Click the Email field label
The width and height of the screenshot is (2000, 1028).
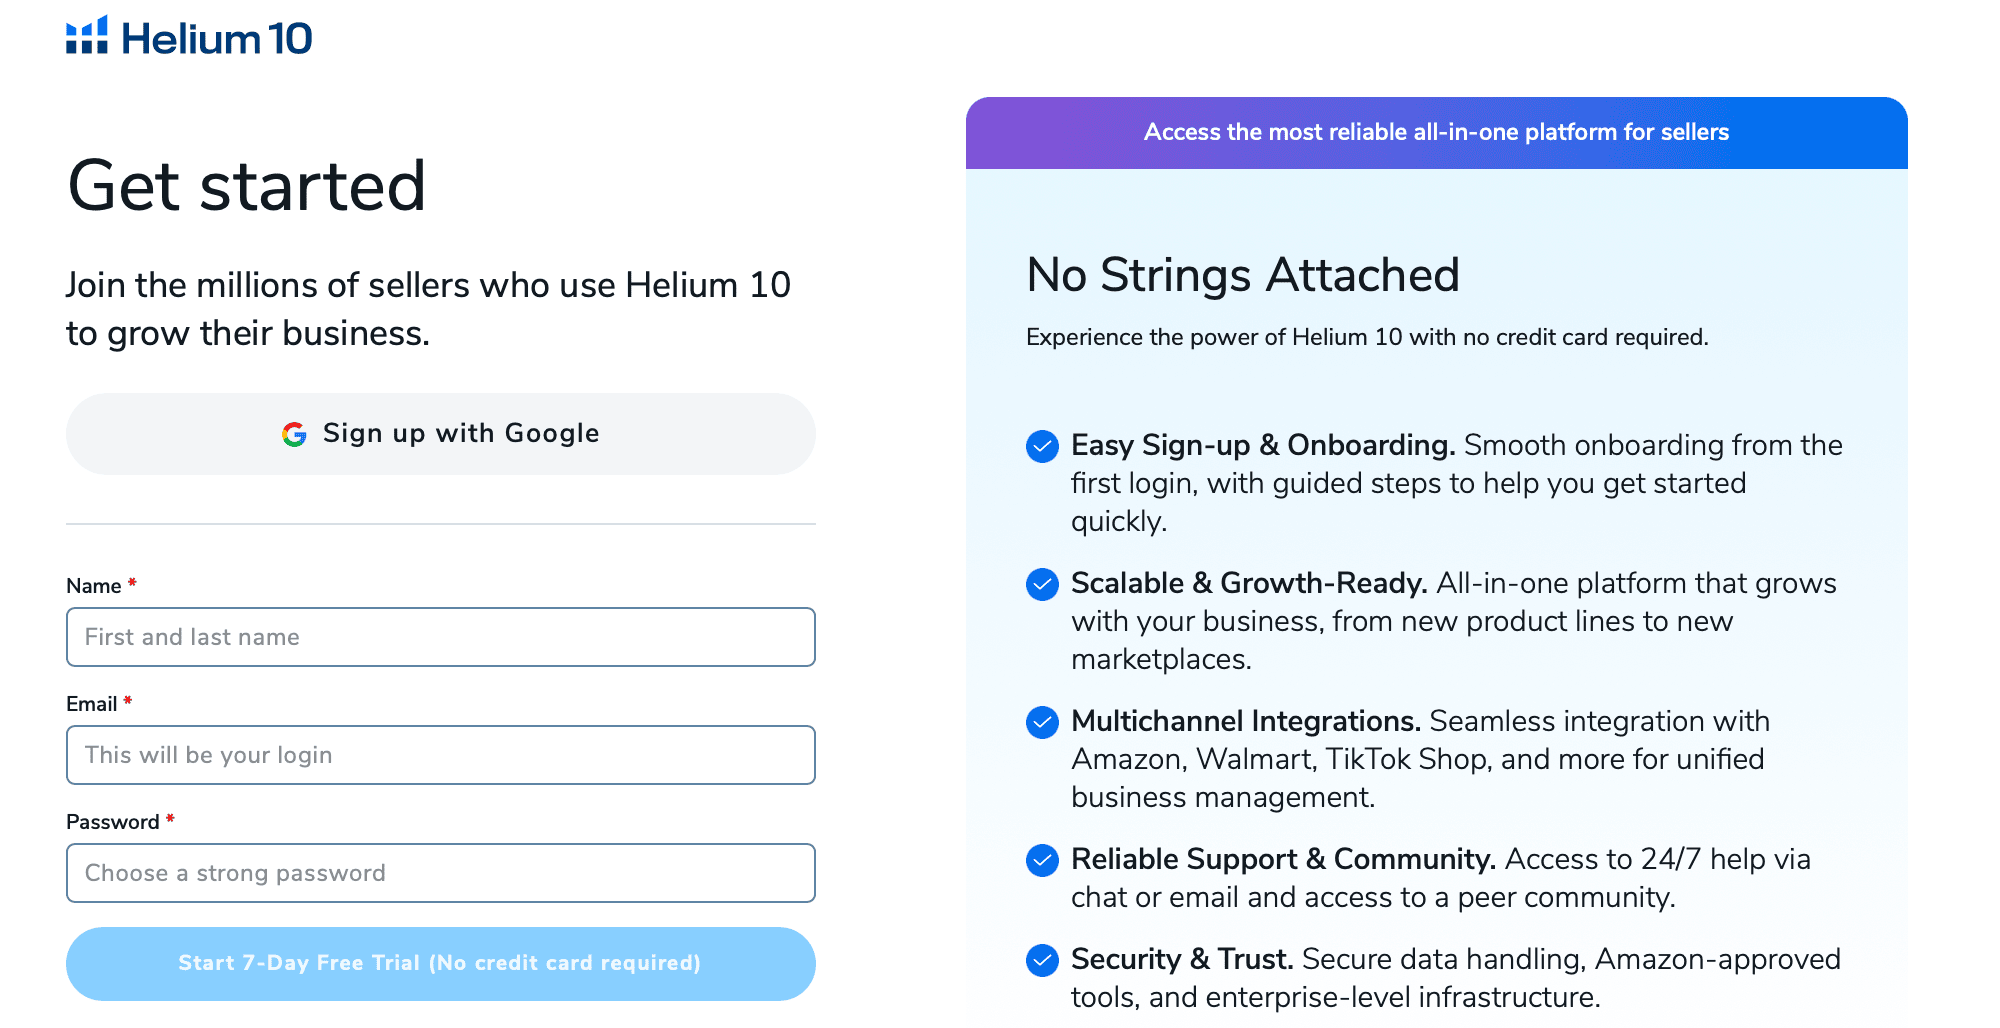click(92, 704)
